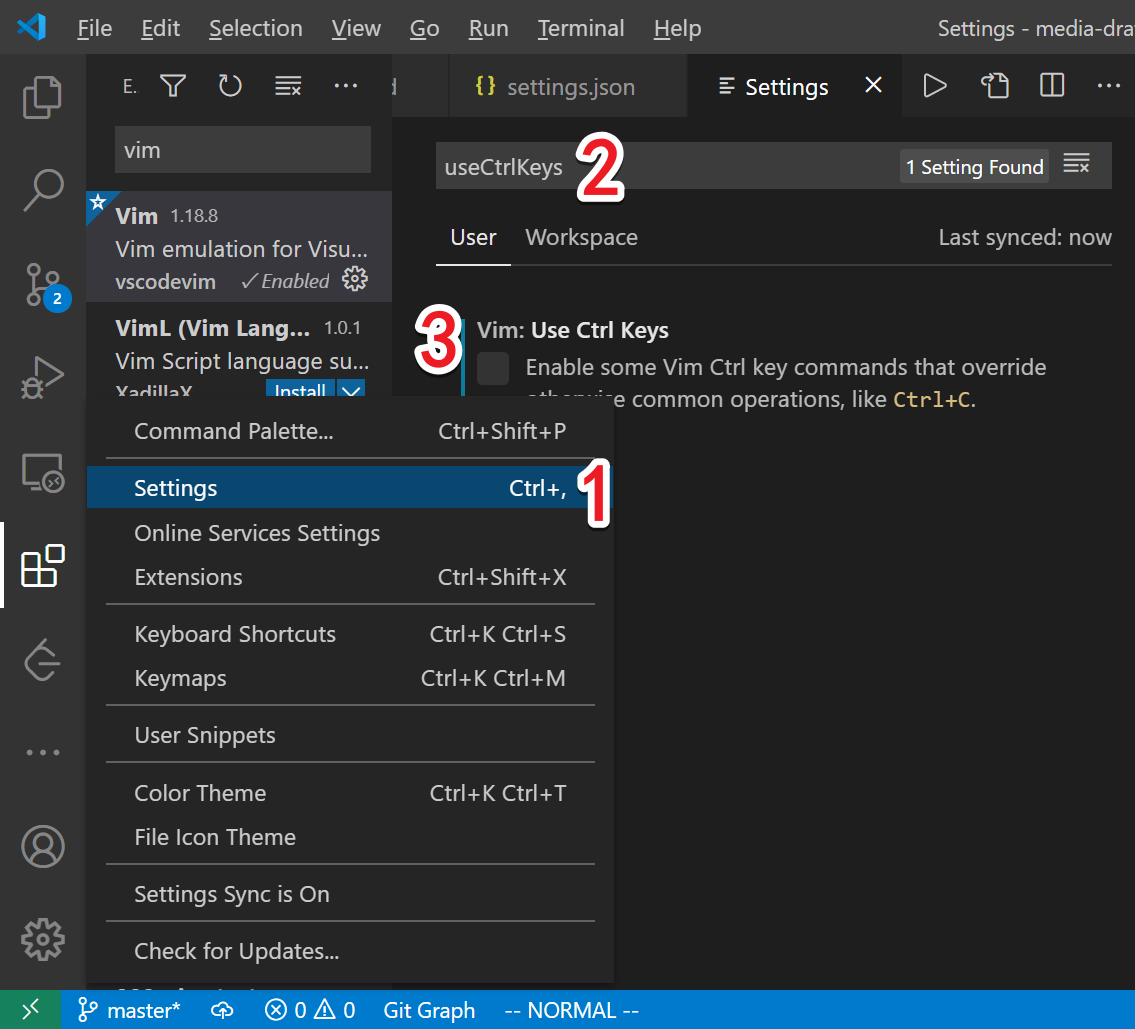Run the current file with the play icon
The height and width of the screenshot is (1029, 1135).
pyautogui.click(x=934, y=86)
